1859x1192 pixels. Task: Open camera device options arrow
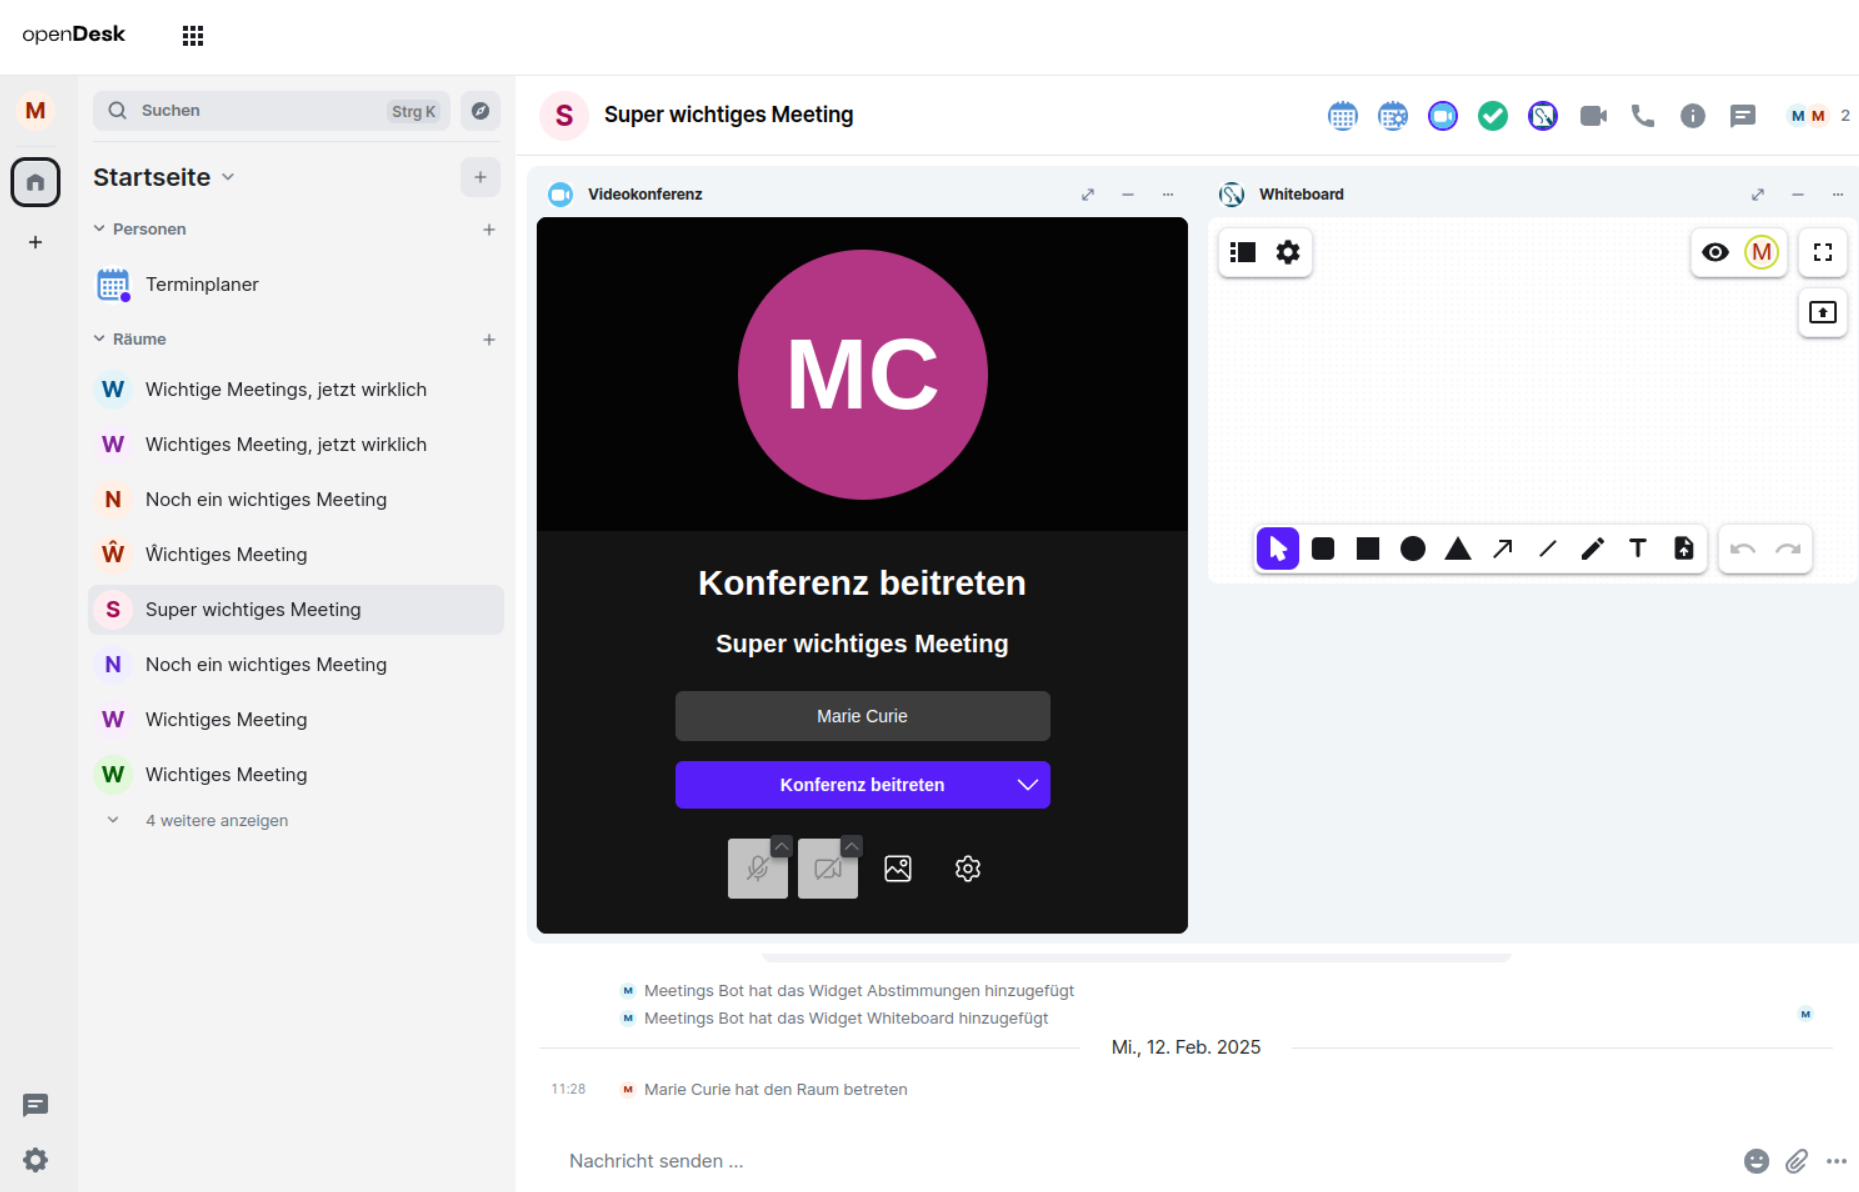click(851, 847)
